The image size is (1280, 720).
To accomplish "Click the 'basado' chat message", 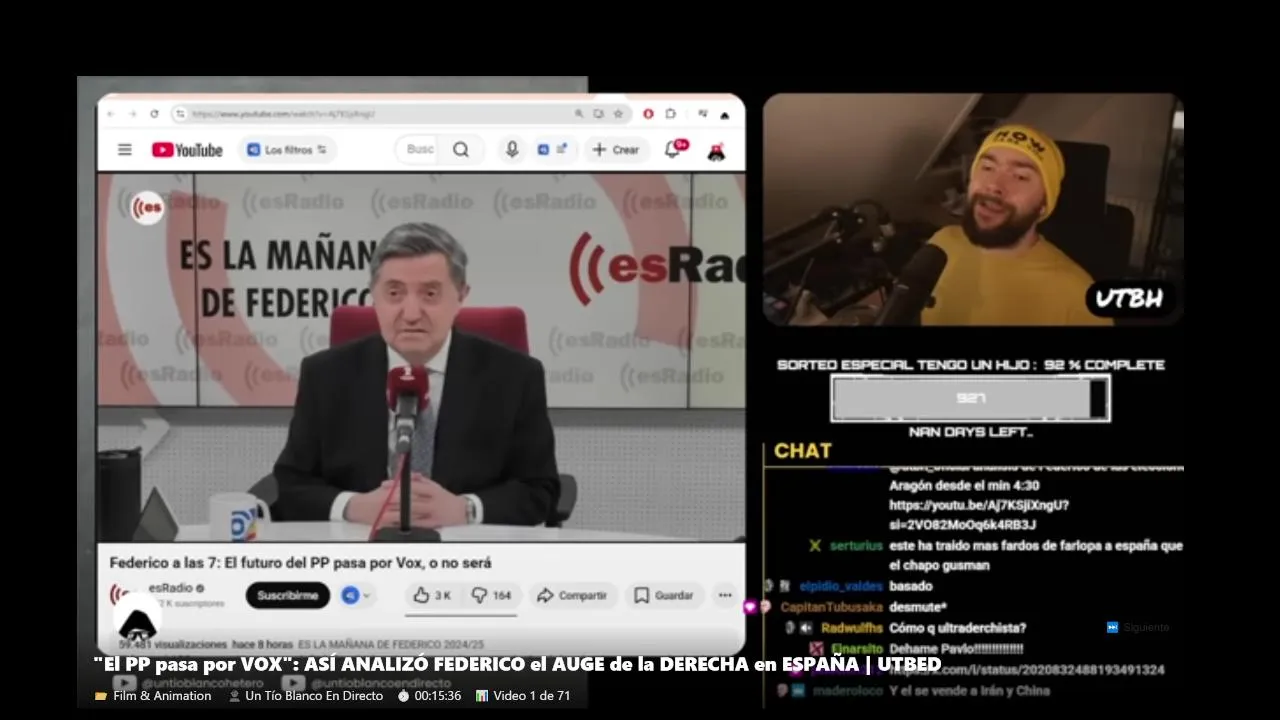I will pyautogui.click(x=910, y=586).
